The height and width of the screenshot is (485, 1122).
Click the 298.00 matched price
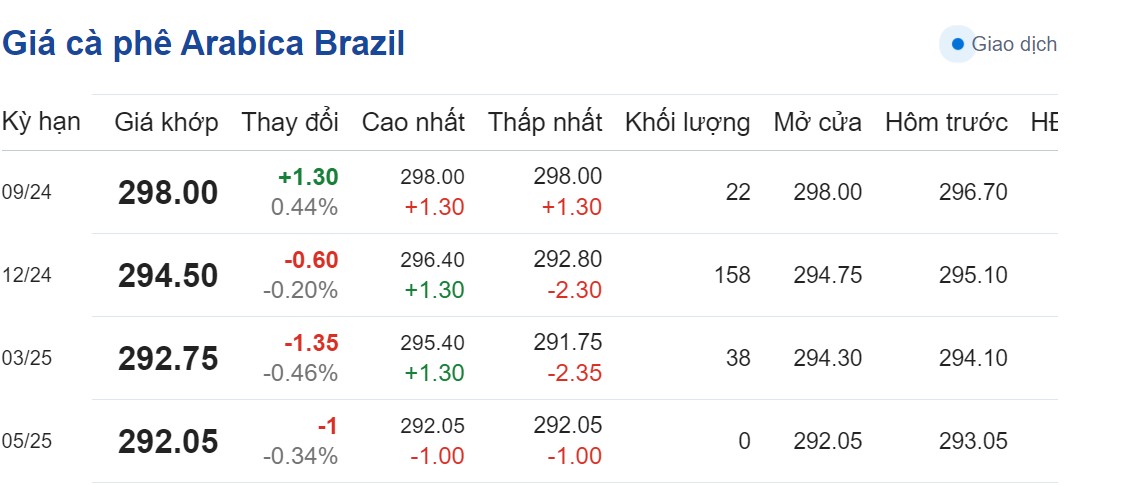point(168,193)
